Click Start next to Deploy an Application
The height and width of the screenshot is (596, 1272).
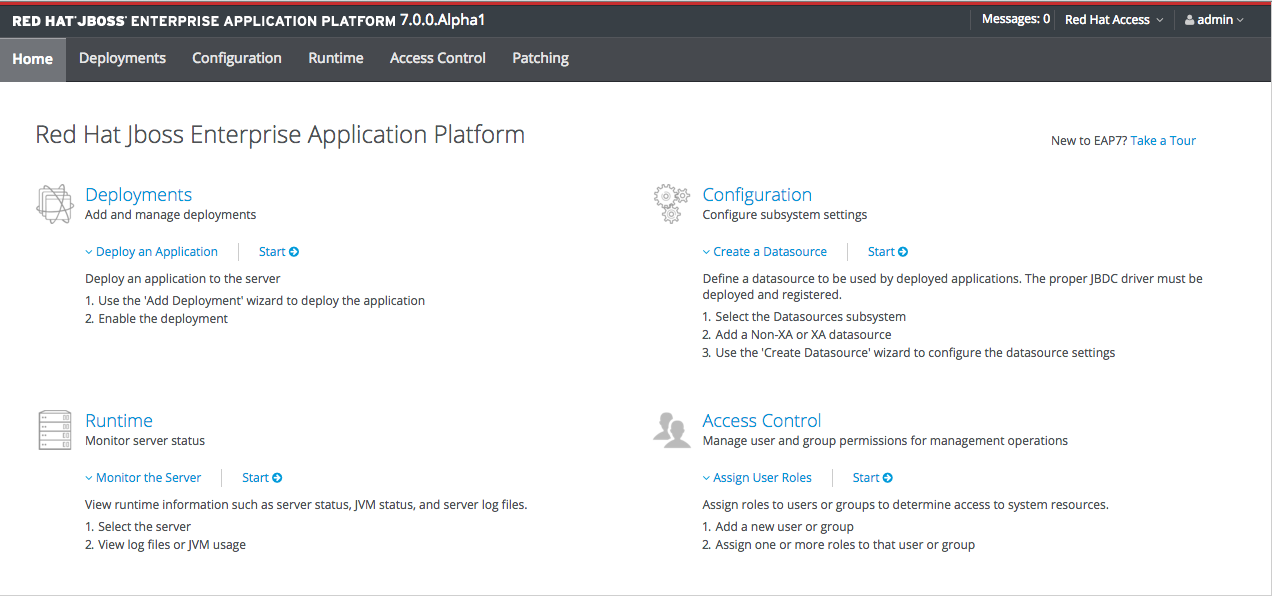pos(279,252)
